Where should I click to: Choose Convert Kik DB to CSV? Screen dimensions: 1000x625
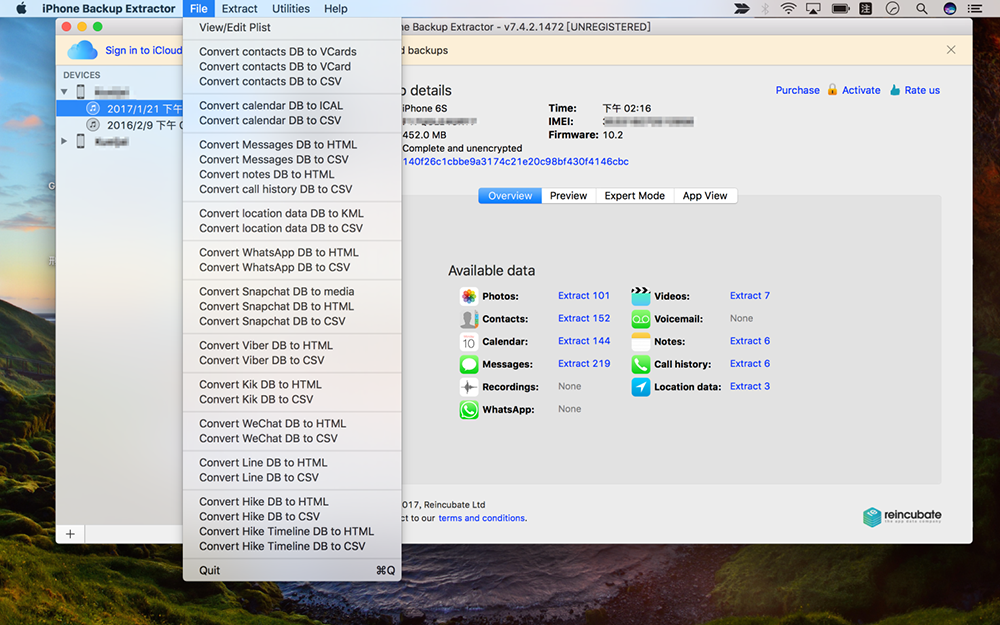(x=292, y=399)
